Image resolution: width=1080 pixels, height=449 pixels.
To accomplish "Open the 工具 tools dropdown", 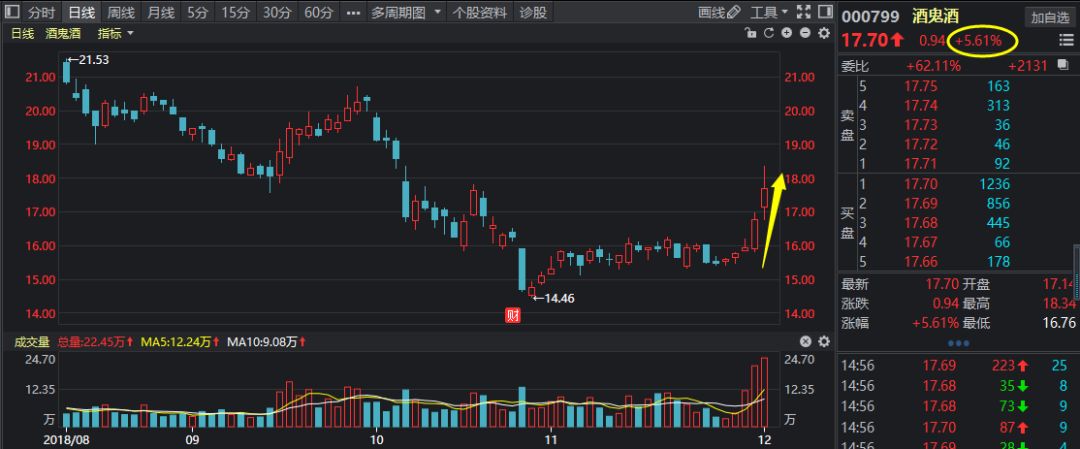I will coord(769,12).
